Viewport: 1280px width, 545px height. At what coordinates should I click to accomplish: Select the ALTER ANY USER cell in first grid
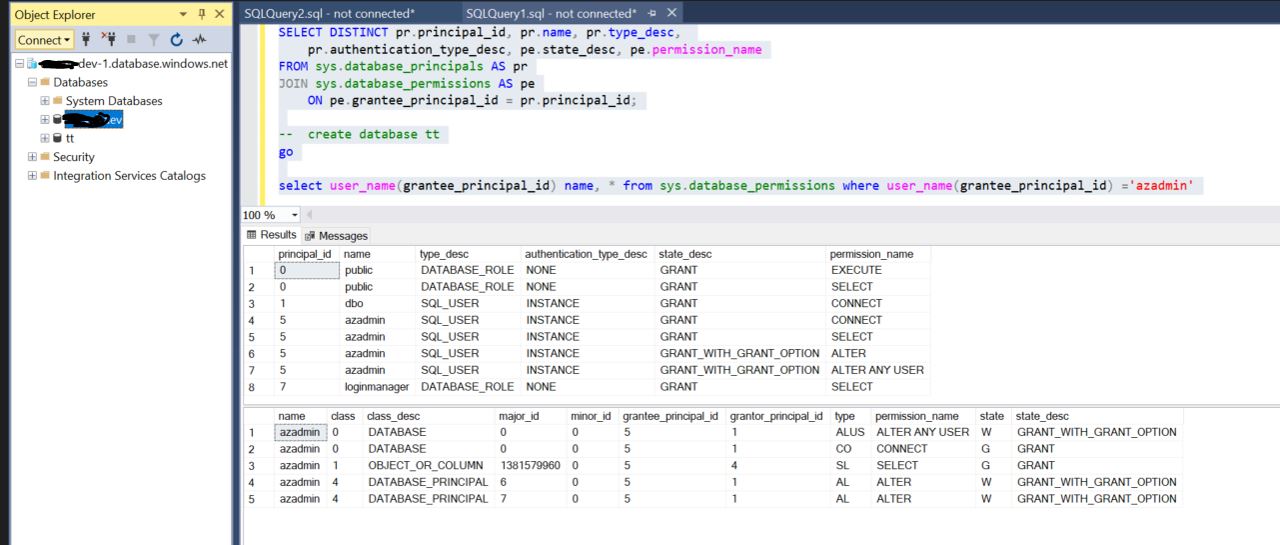click(x=879, y=370)
